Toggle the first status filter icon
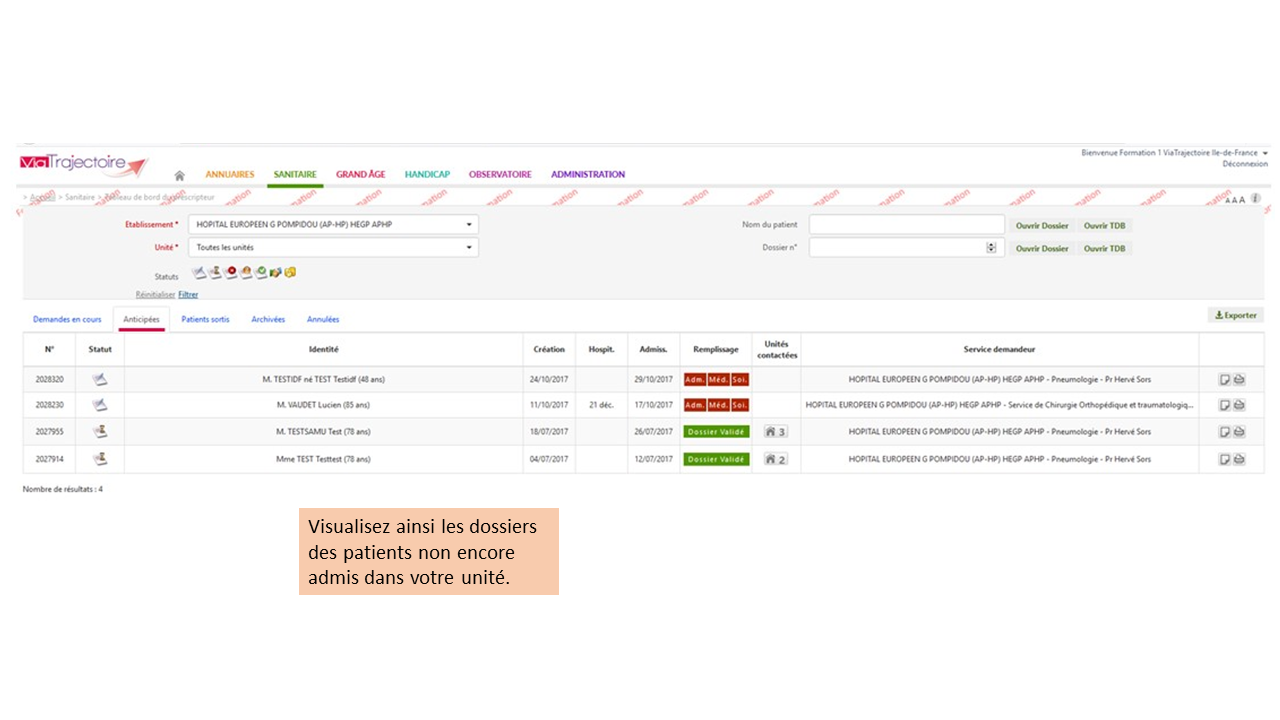The image size is (1280, 720). [199, 272]
